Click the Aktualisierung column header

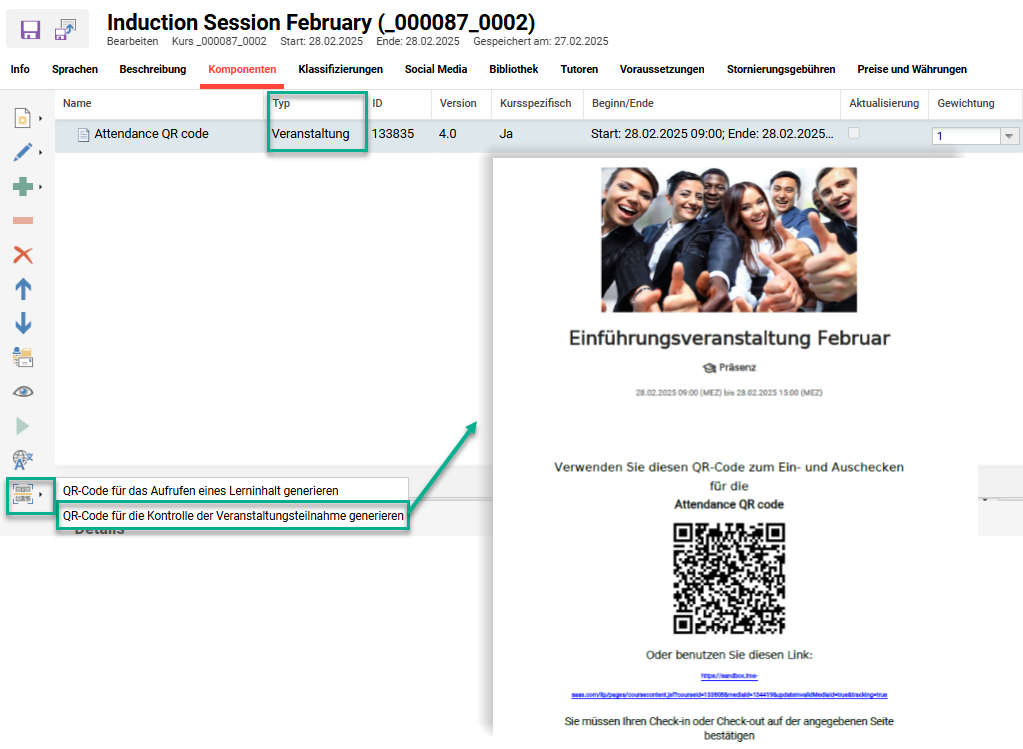[884, 103]
